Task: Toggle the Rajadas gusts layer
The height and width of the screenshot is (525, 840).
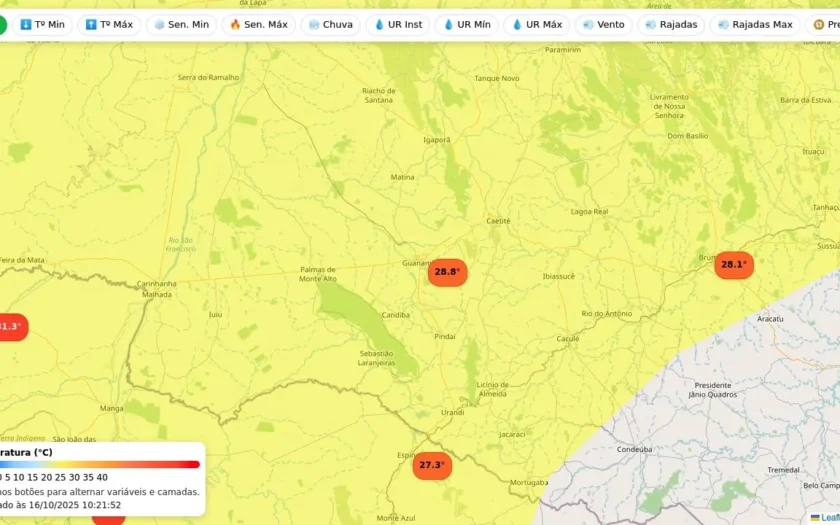Action: (x=671, y=25)
